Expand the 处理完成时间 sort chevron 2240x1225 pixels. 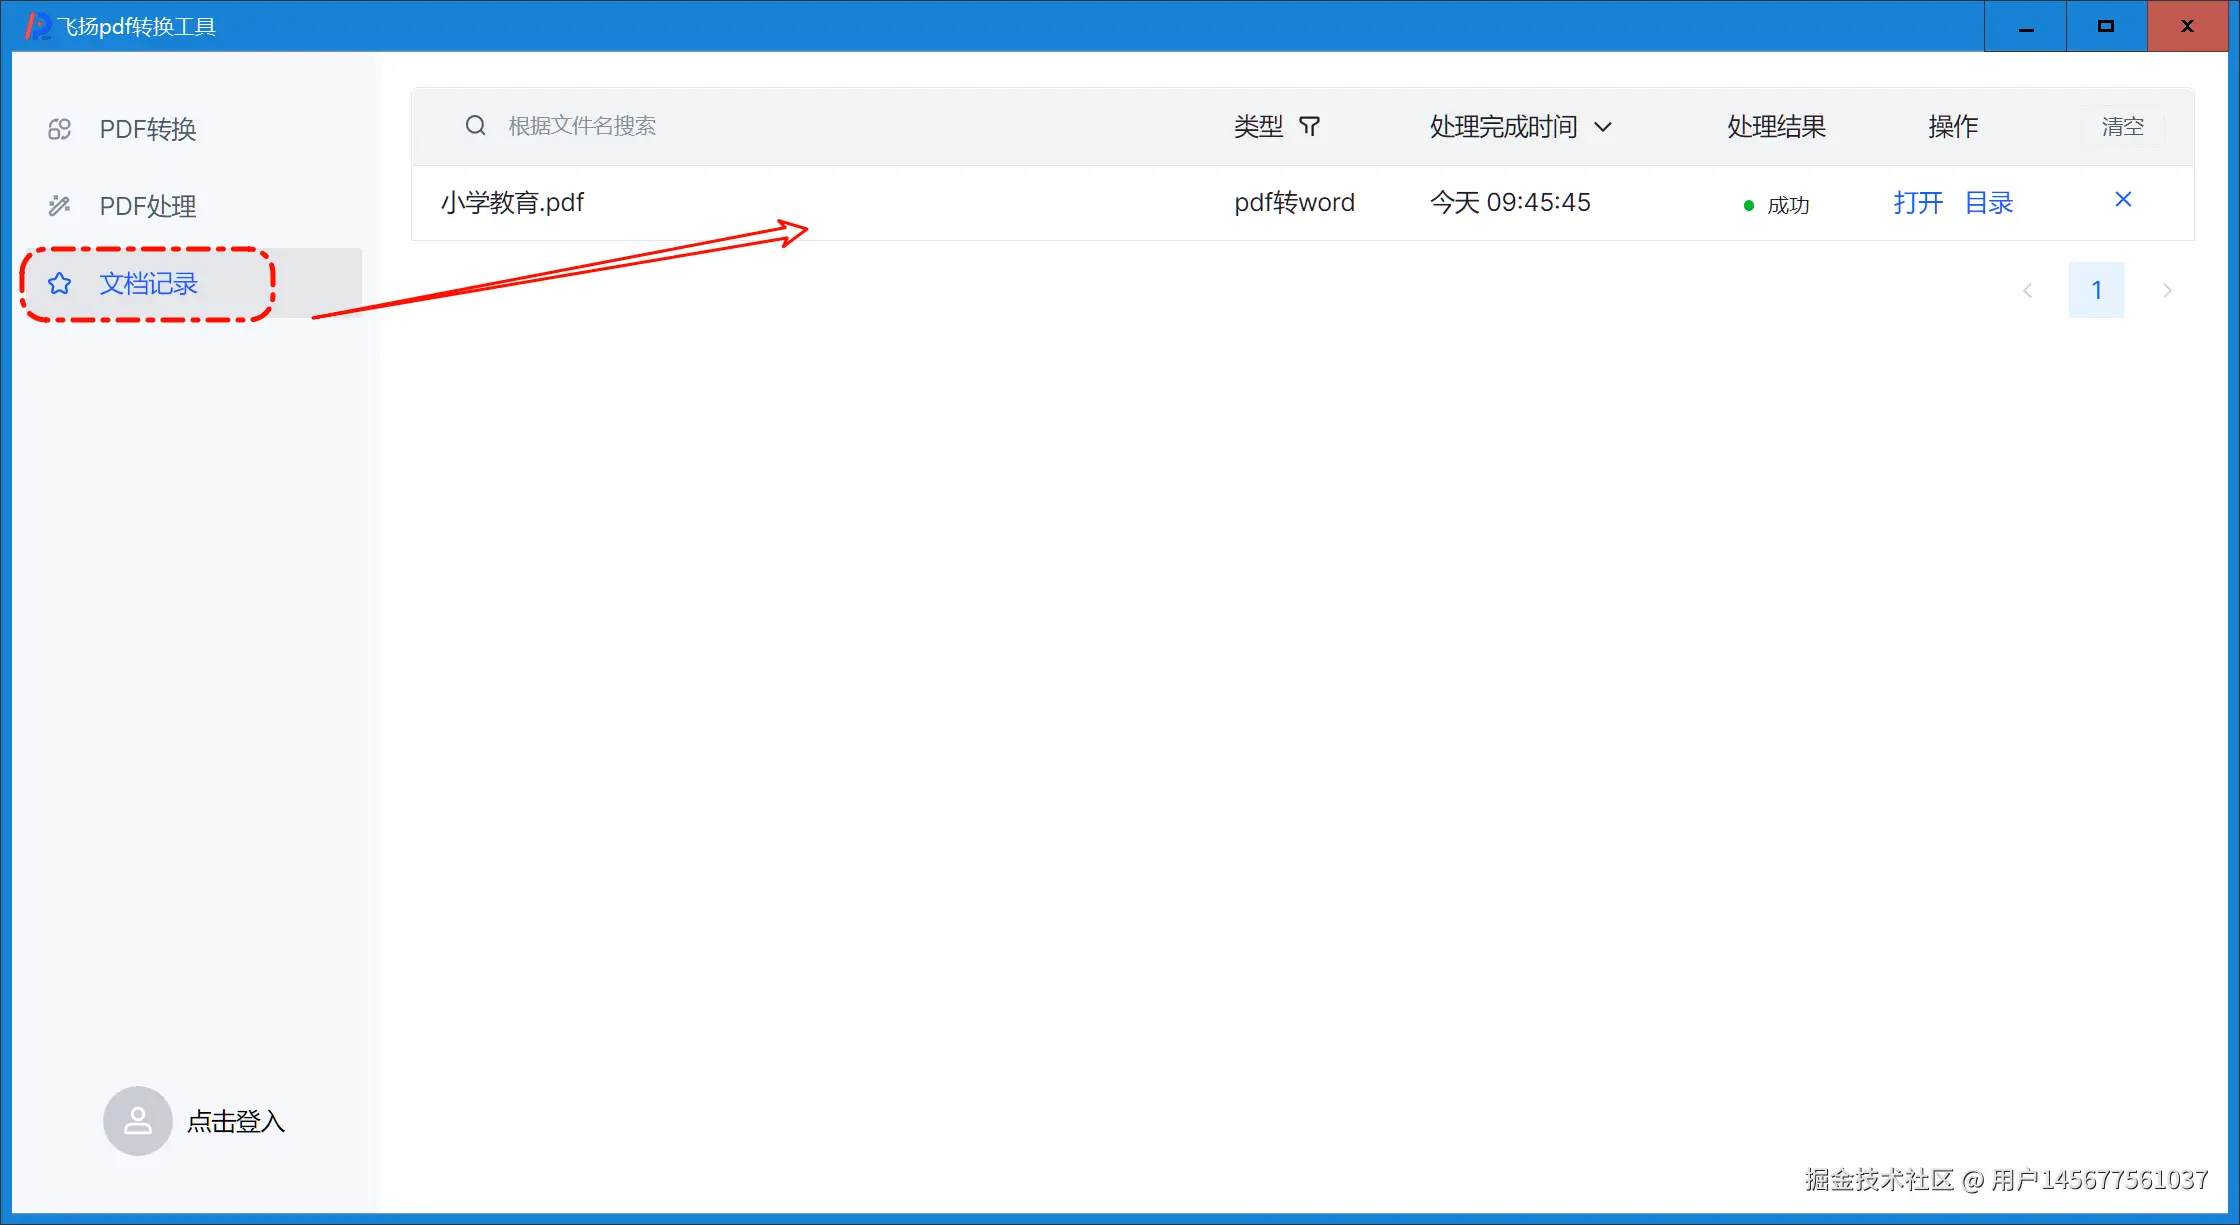click(x=1603, y=127)
